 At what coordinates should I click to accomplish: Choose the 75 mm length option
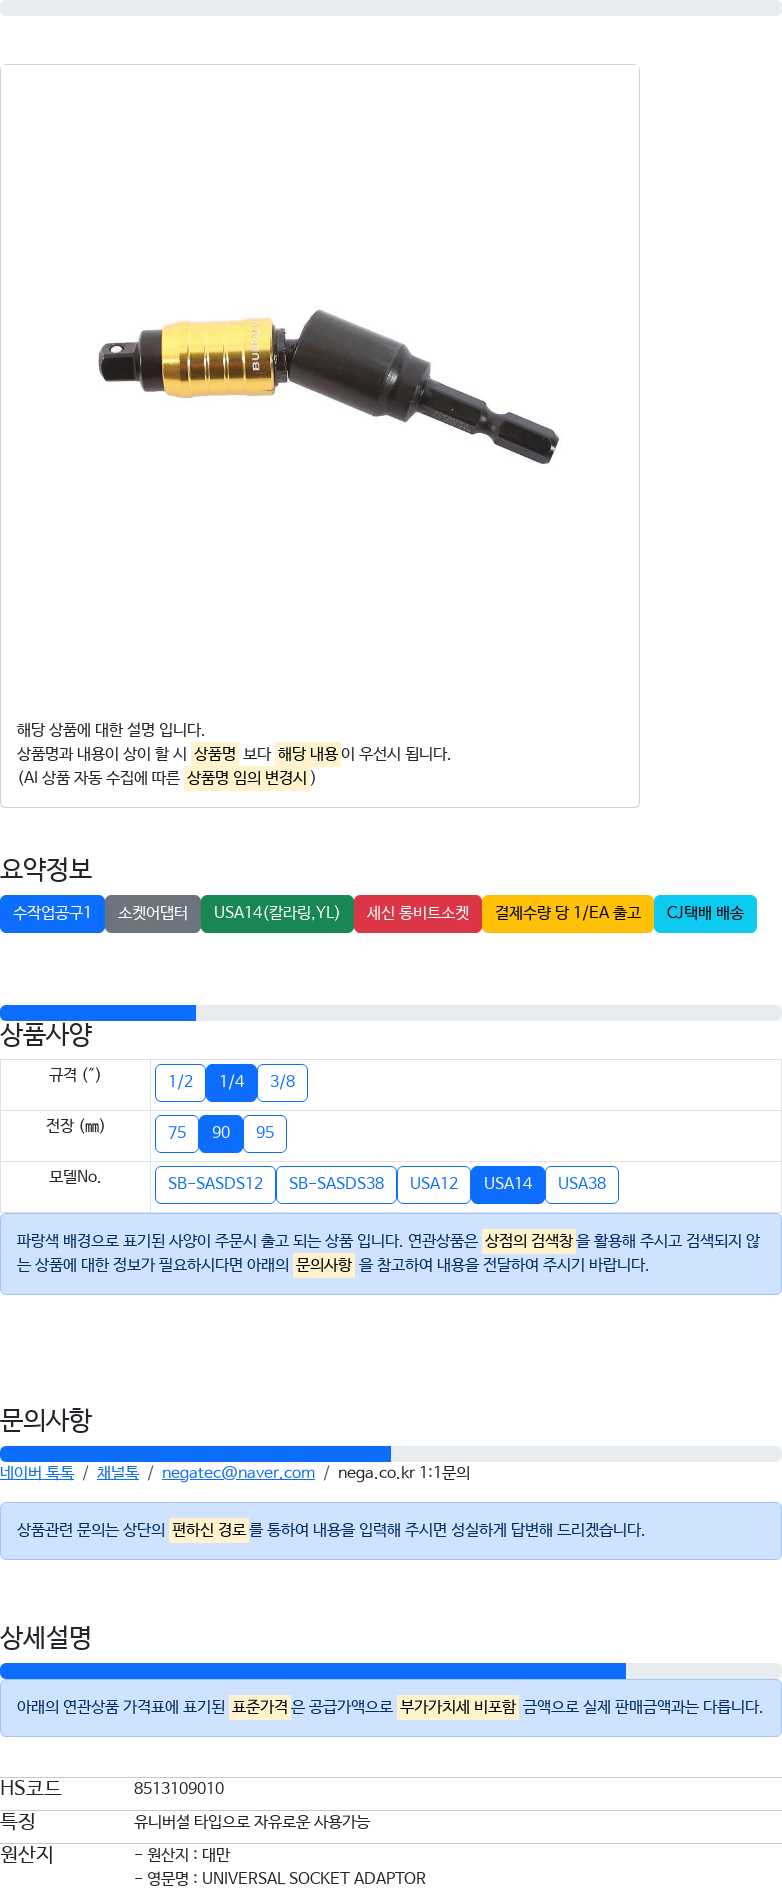(177, 1133)
